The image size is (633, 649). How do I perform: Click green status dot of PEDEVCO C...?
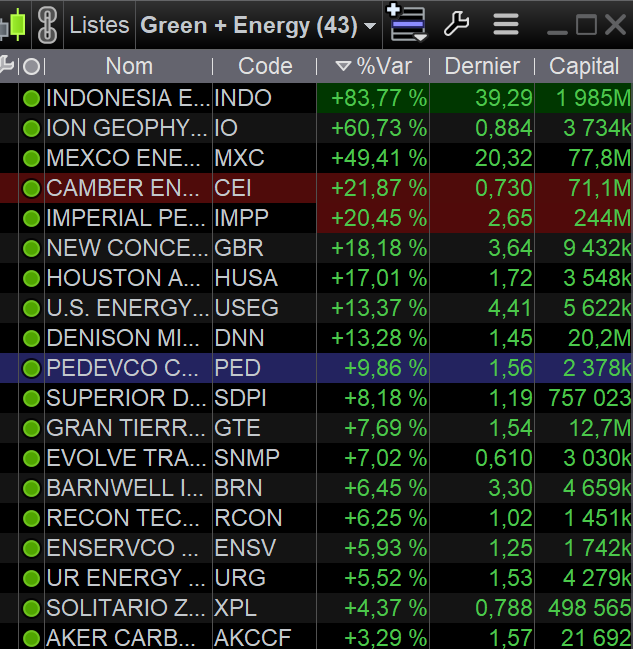pyautogui.click(x=31, y=368)
